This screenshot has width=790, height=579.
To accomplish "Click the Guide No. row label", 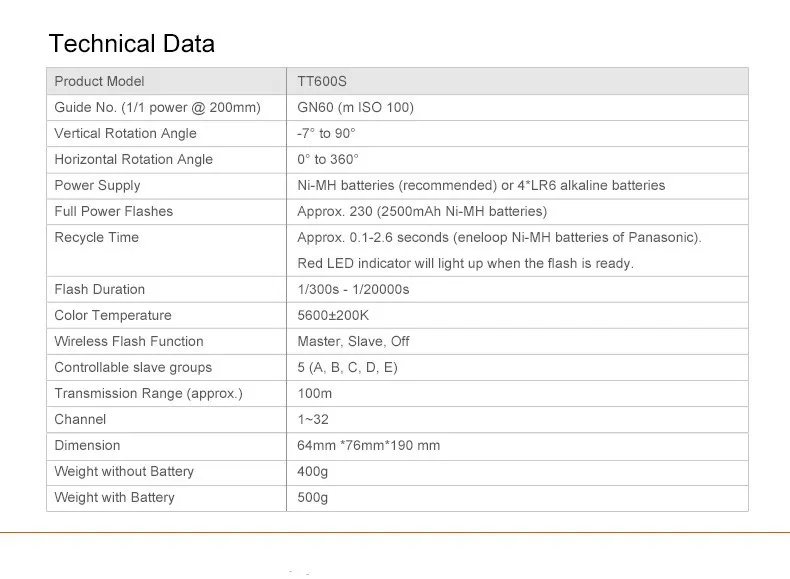I will point(157,107).
